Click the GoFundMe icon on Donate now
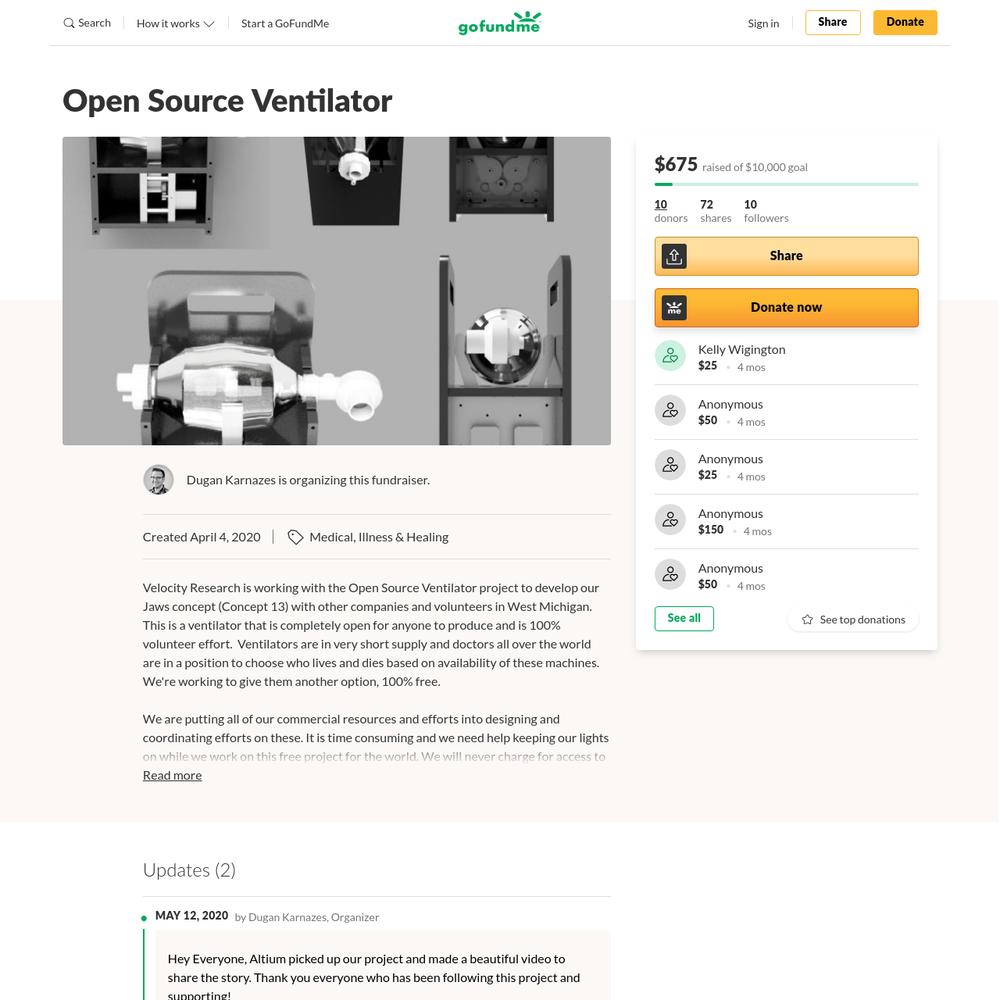Image resolution: width=1000 pixels, height=1000 pixels. 674,308
